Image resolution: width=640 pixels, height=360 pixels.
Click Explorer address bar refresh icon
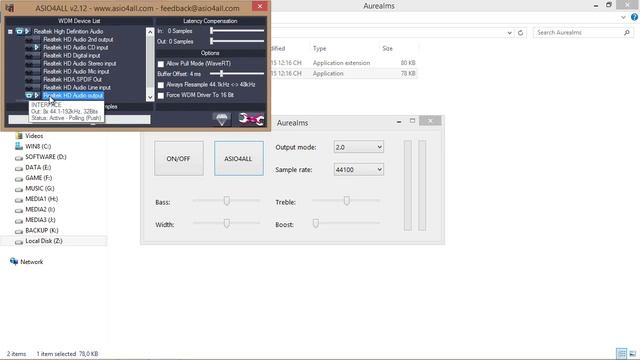coord(520,33)
